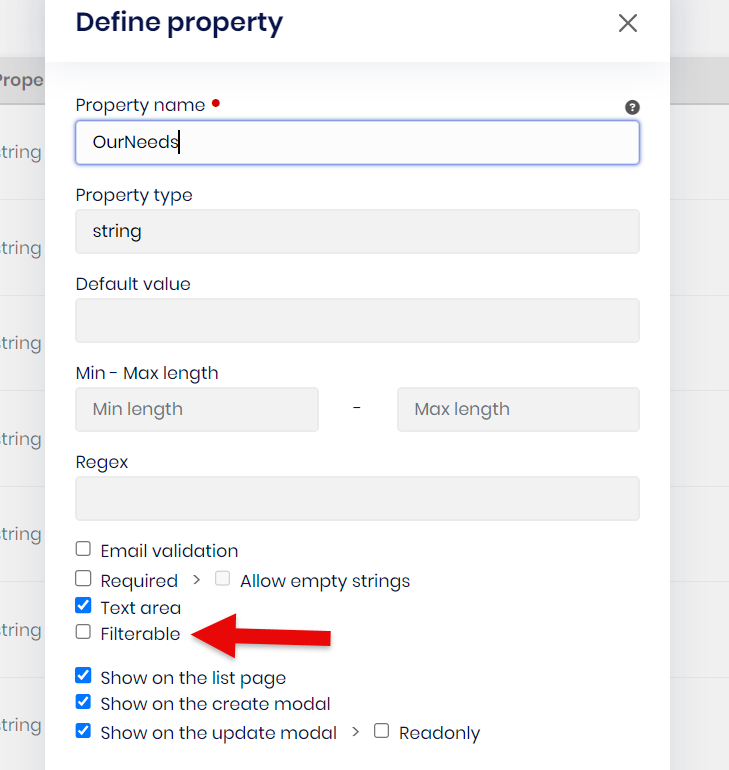Click the Property name text field

(x=357, y=142)
